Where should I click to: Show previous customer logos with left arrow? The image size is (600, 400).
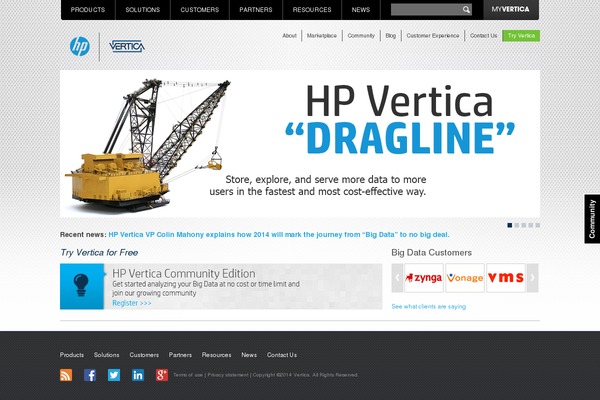pyautogui.click(x=397, y=278)
